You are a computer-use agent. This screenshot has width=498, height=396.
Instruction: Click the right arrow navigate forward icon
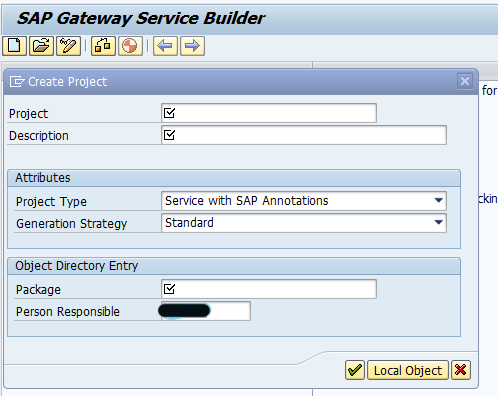(192, 46)
